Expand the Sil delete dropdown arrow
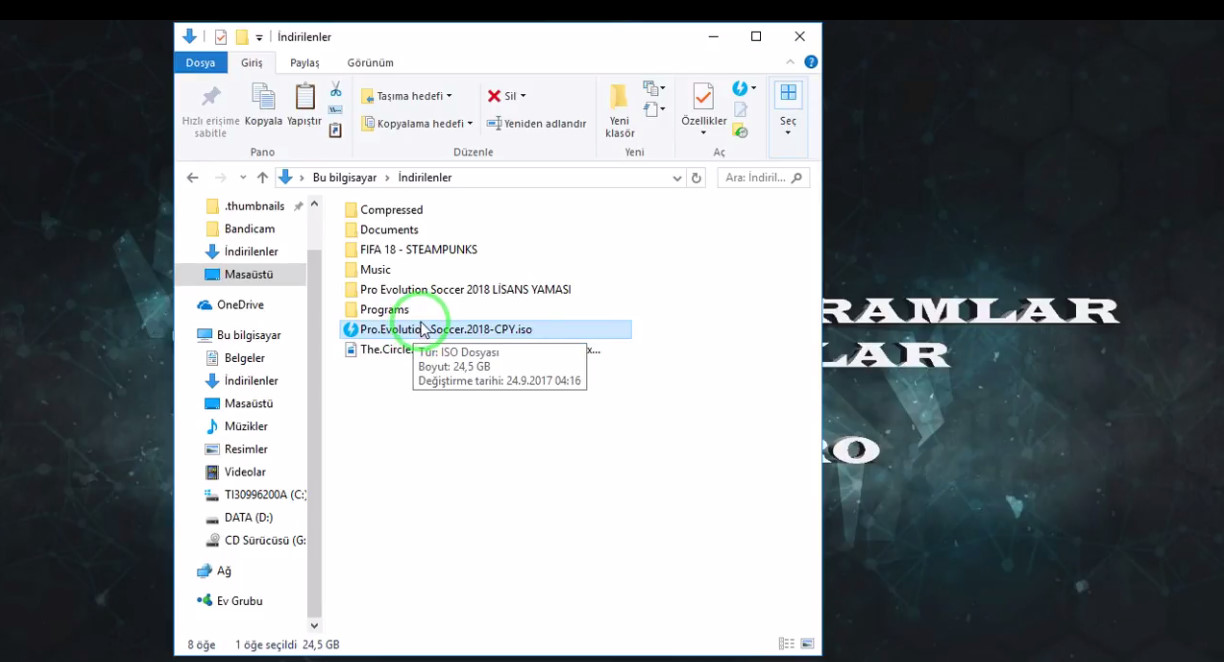This screenshot has width=1224, height=662. tap(523, 96)
